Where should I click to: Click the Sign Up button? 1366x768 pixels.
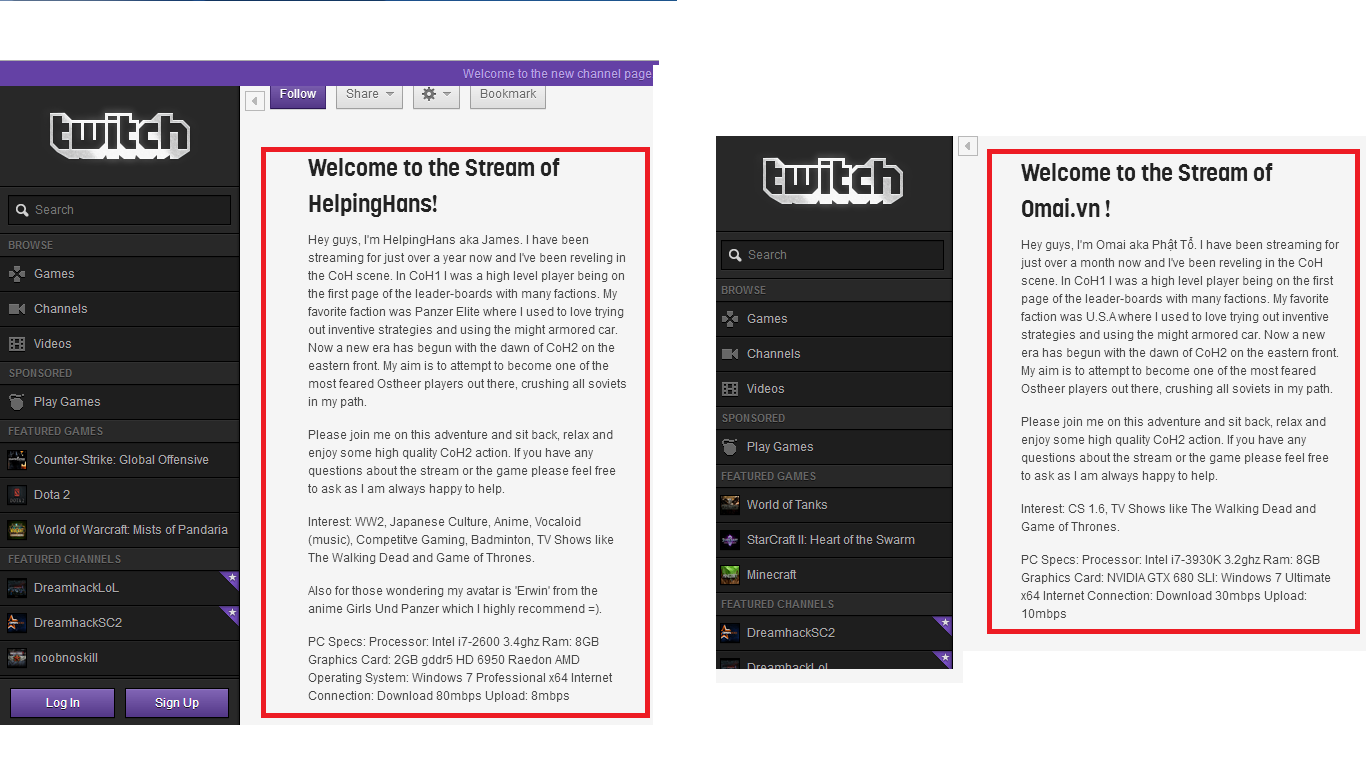point(177,703)
